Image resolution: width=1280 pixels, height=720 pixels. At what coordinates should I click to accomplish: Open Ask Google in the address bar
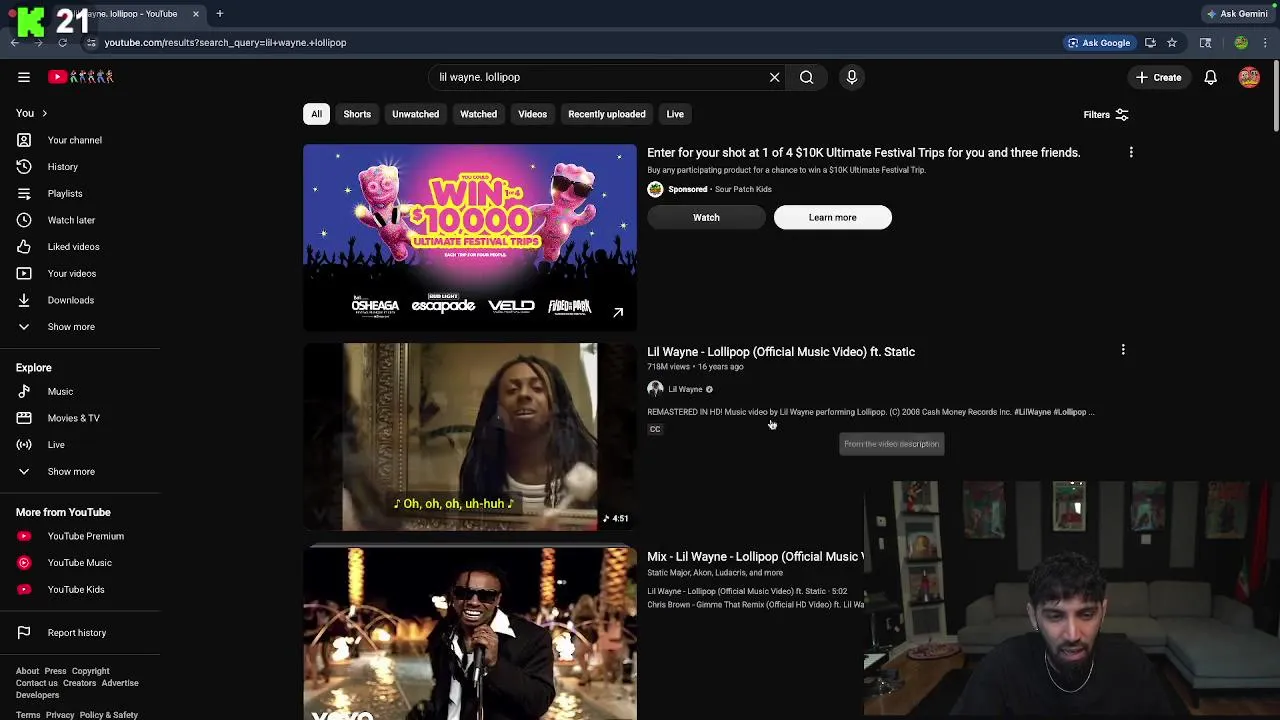pos(1098,43)
